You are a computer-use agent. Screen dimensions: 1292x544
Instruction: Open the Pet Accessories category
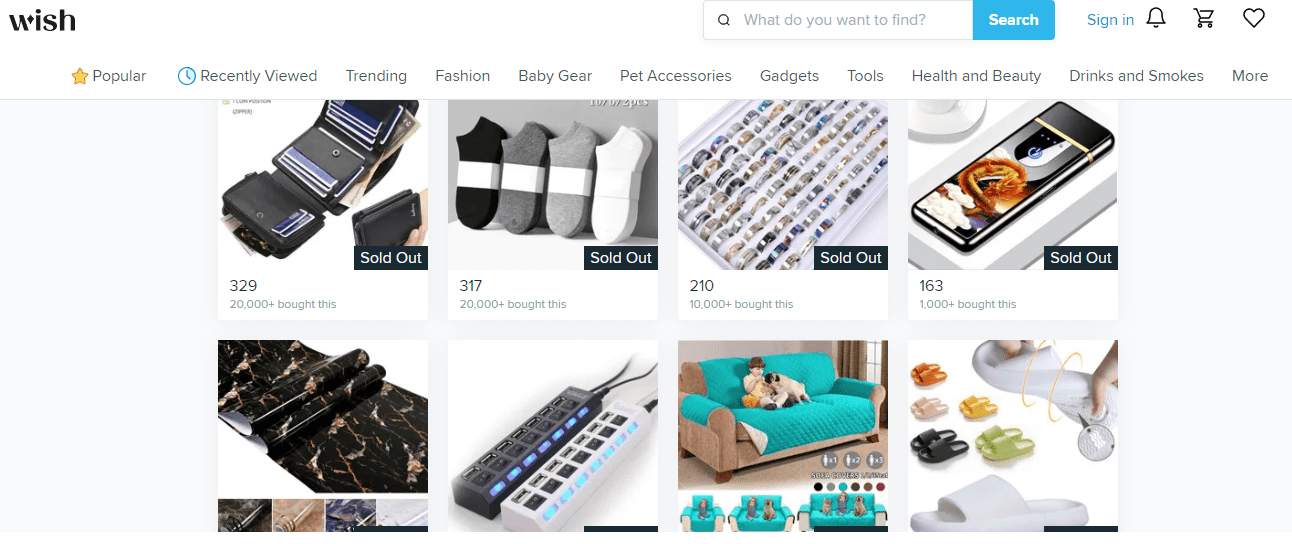point(676,76)
